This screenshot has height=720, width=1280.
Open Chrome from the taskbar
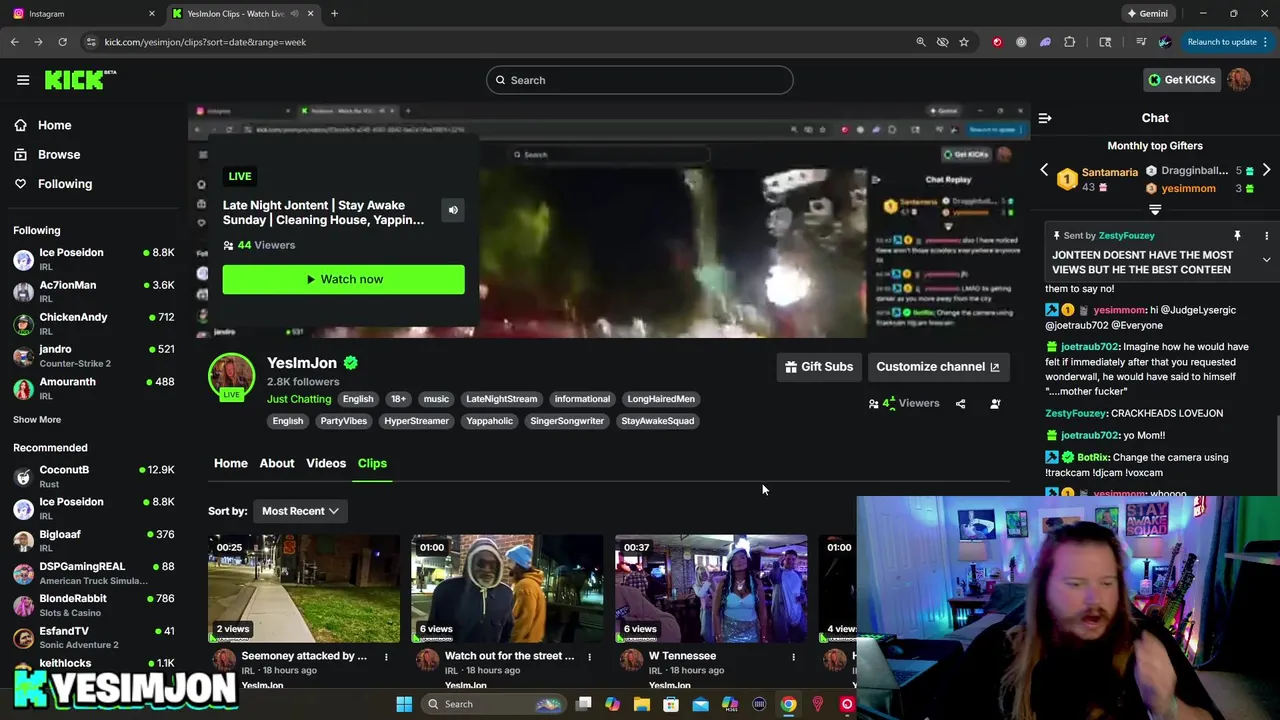788,704
